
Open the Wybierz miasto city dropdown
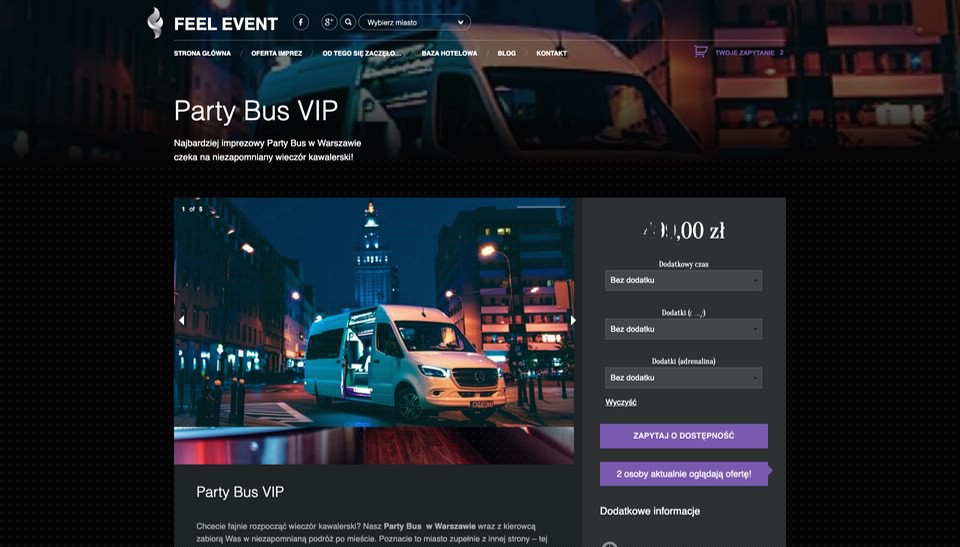[414, 22]
